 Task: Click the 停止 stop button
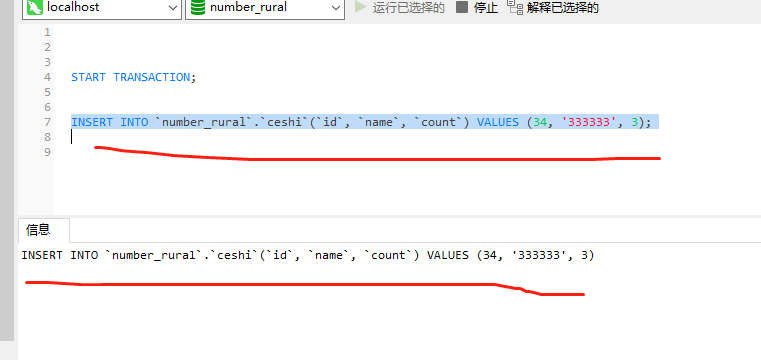point(477,7)
